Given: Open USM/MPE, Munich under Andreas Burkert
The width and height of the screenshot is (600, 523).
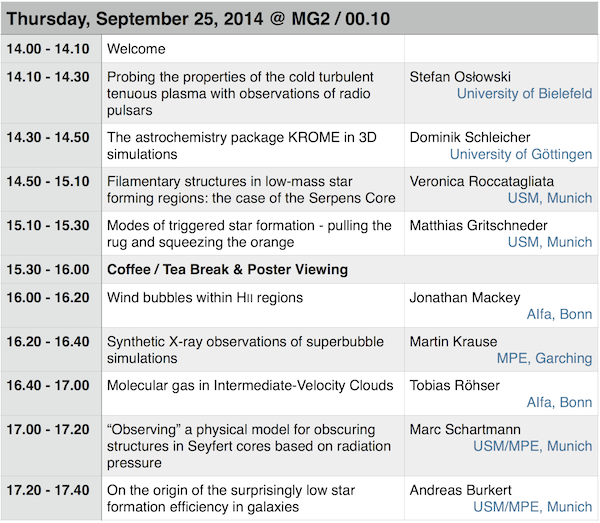Looking at the screenshot, I should (x=533, y=507).
